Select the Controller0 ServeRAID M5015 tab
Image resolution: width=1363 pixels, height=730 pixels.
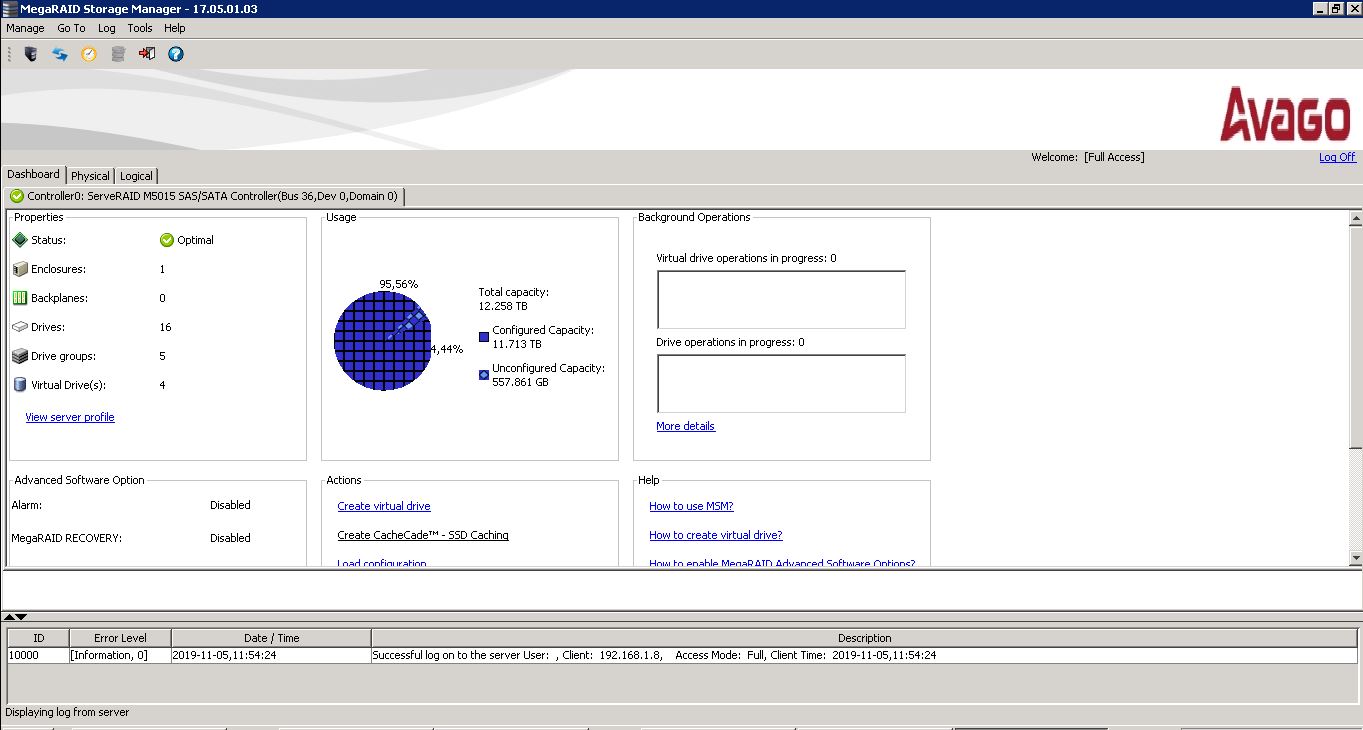pos(204,196)
